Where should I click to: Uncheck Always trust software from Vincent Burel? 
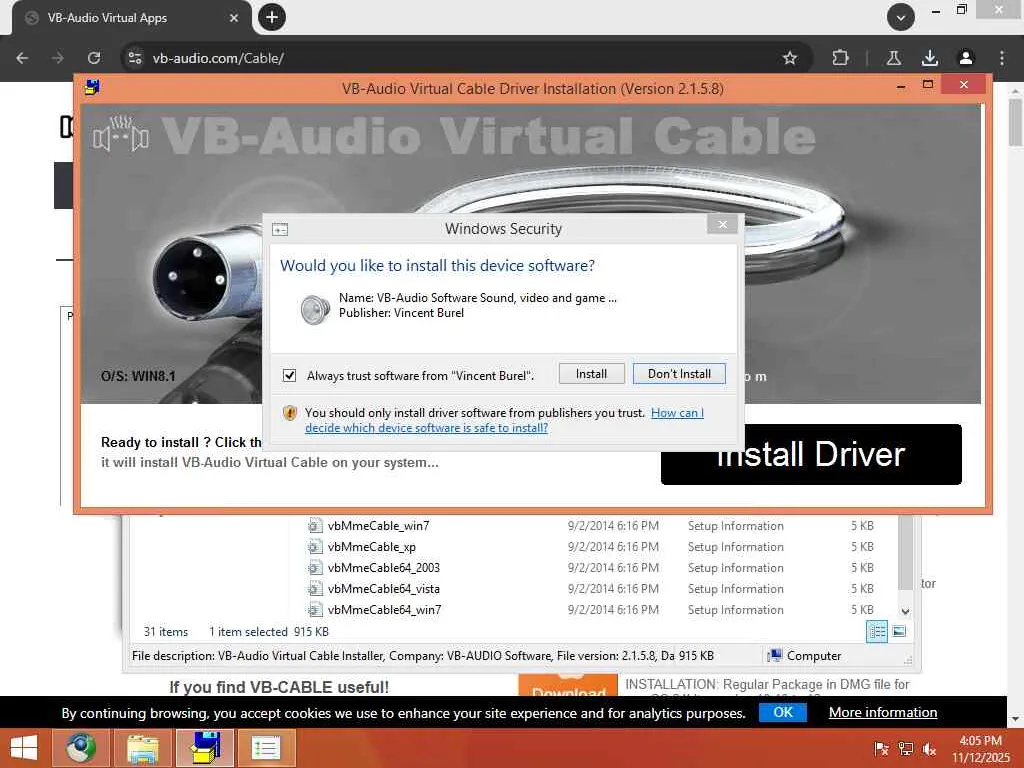point(289,376)
